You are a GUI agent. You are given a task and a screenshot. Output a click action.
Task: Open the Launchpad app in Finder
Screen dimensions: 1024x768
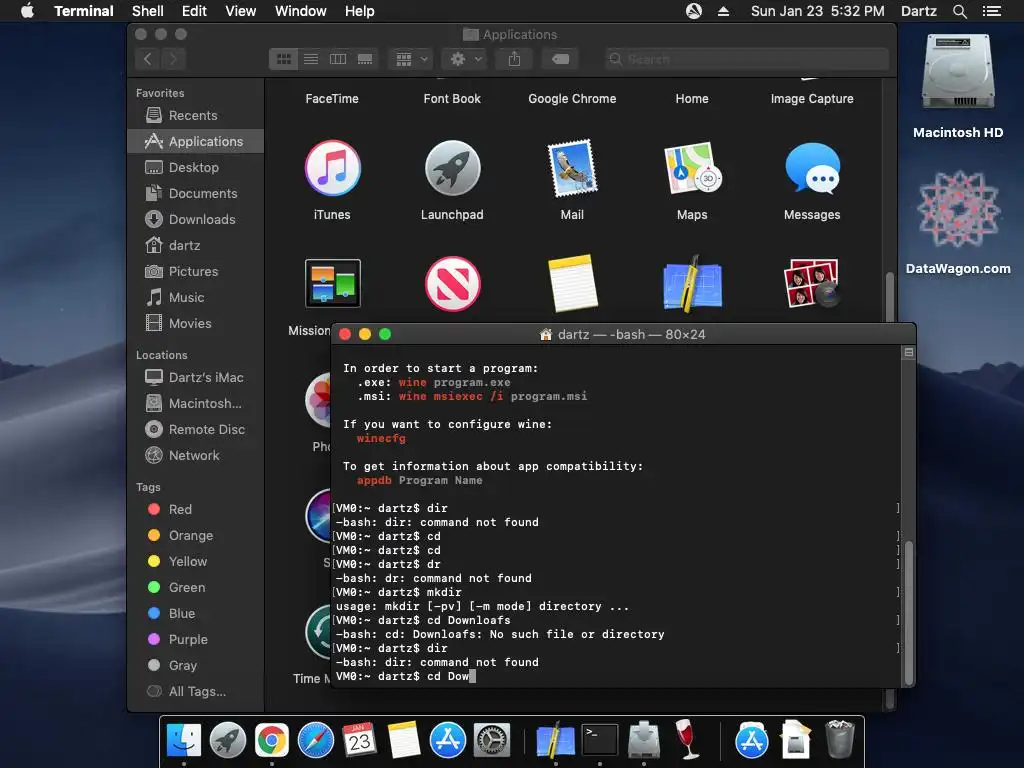click(x=453, y=168)
